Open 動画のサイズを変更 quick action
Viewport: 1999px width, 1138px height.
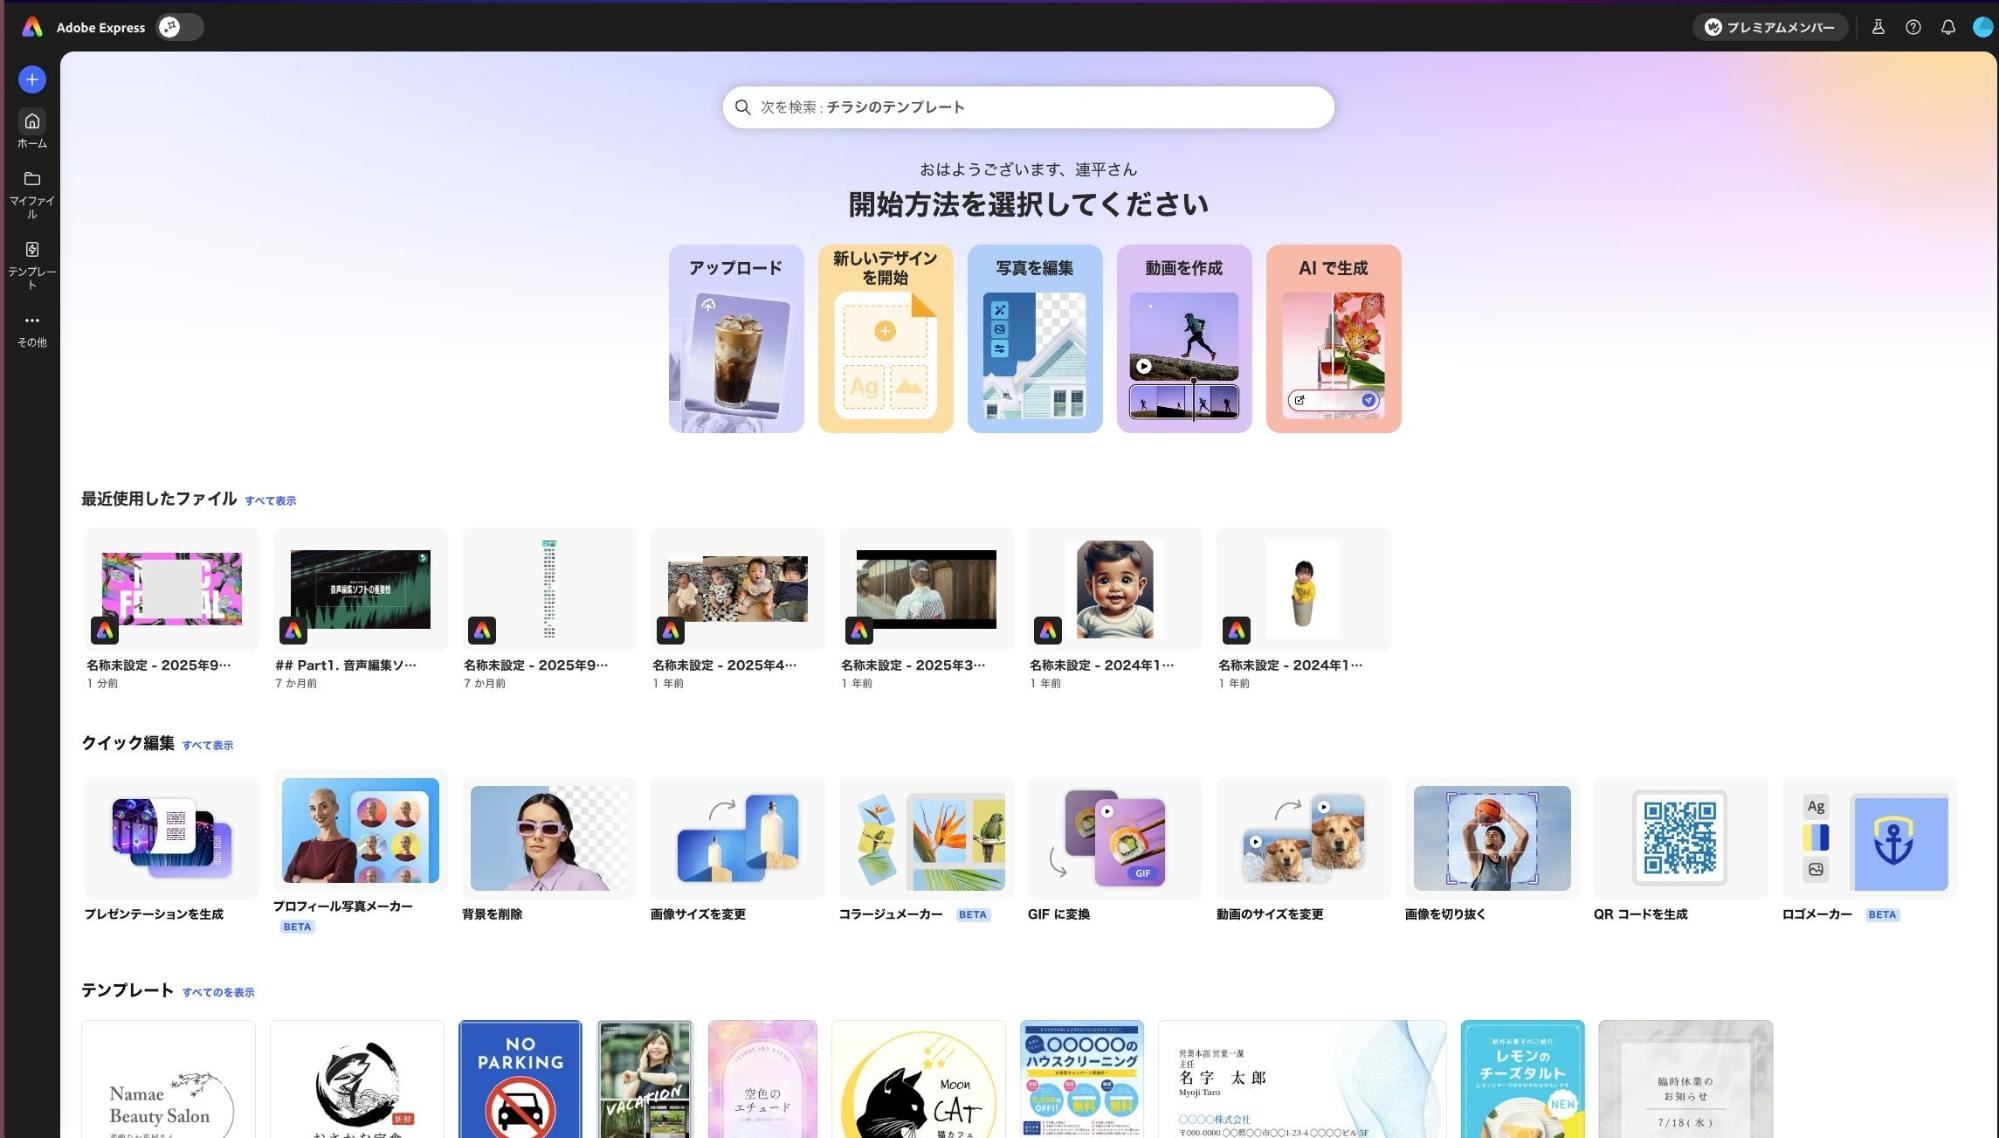[1303, 850]
